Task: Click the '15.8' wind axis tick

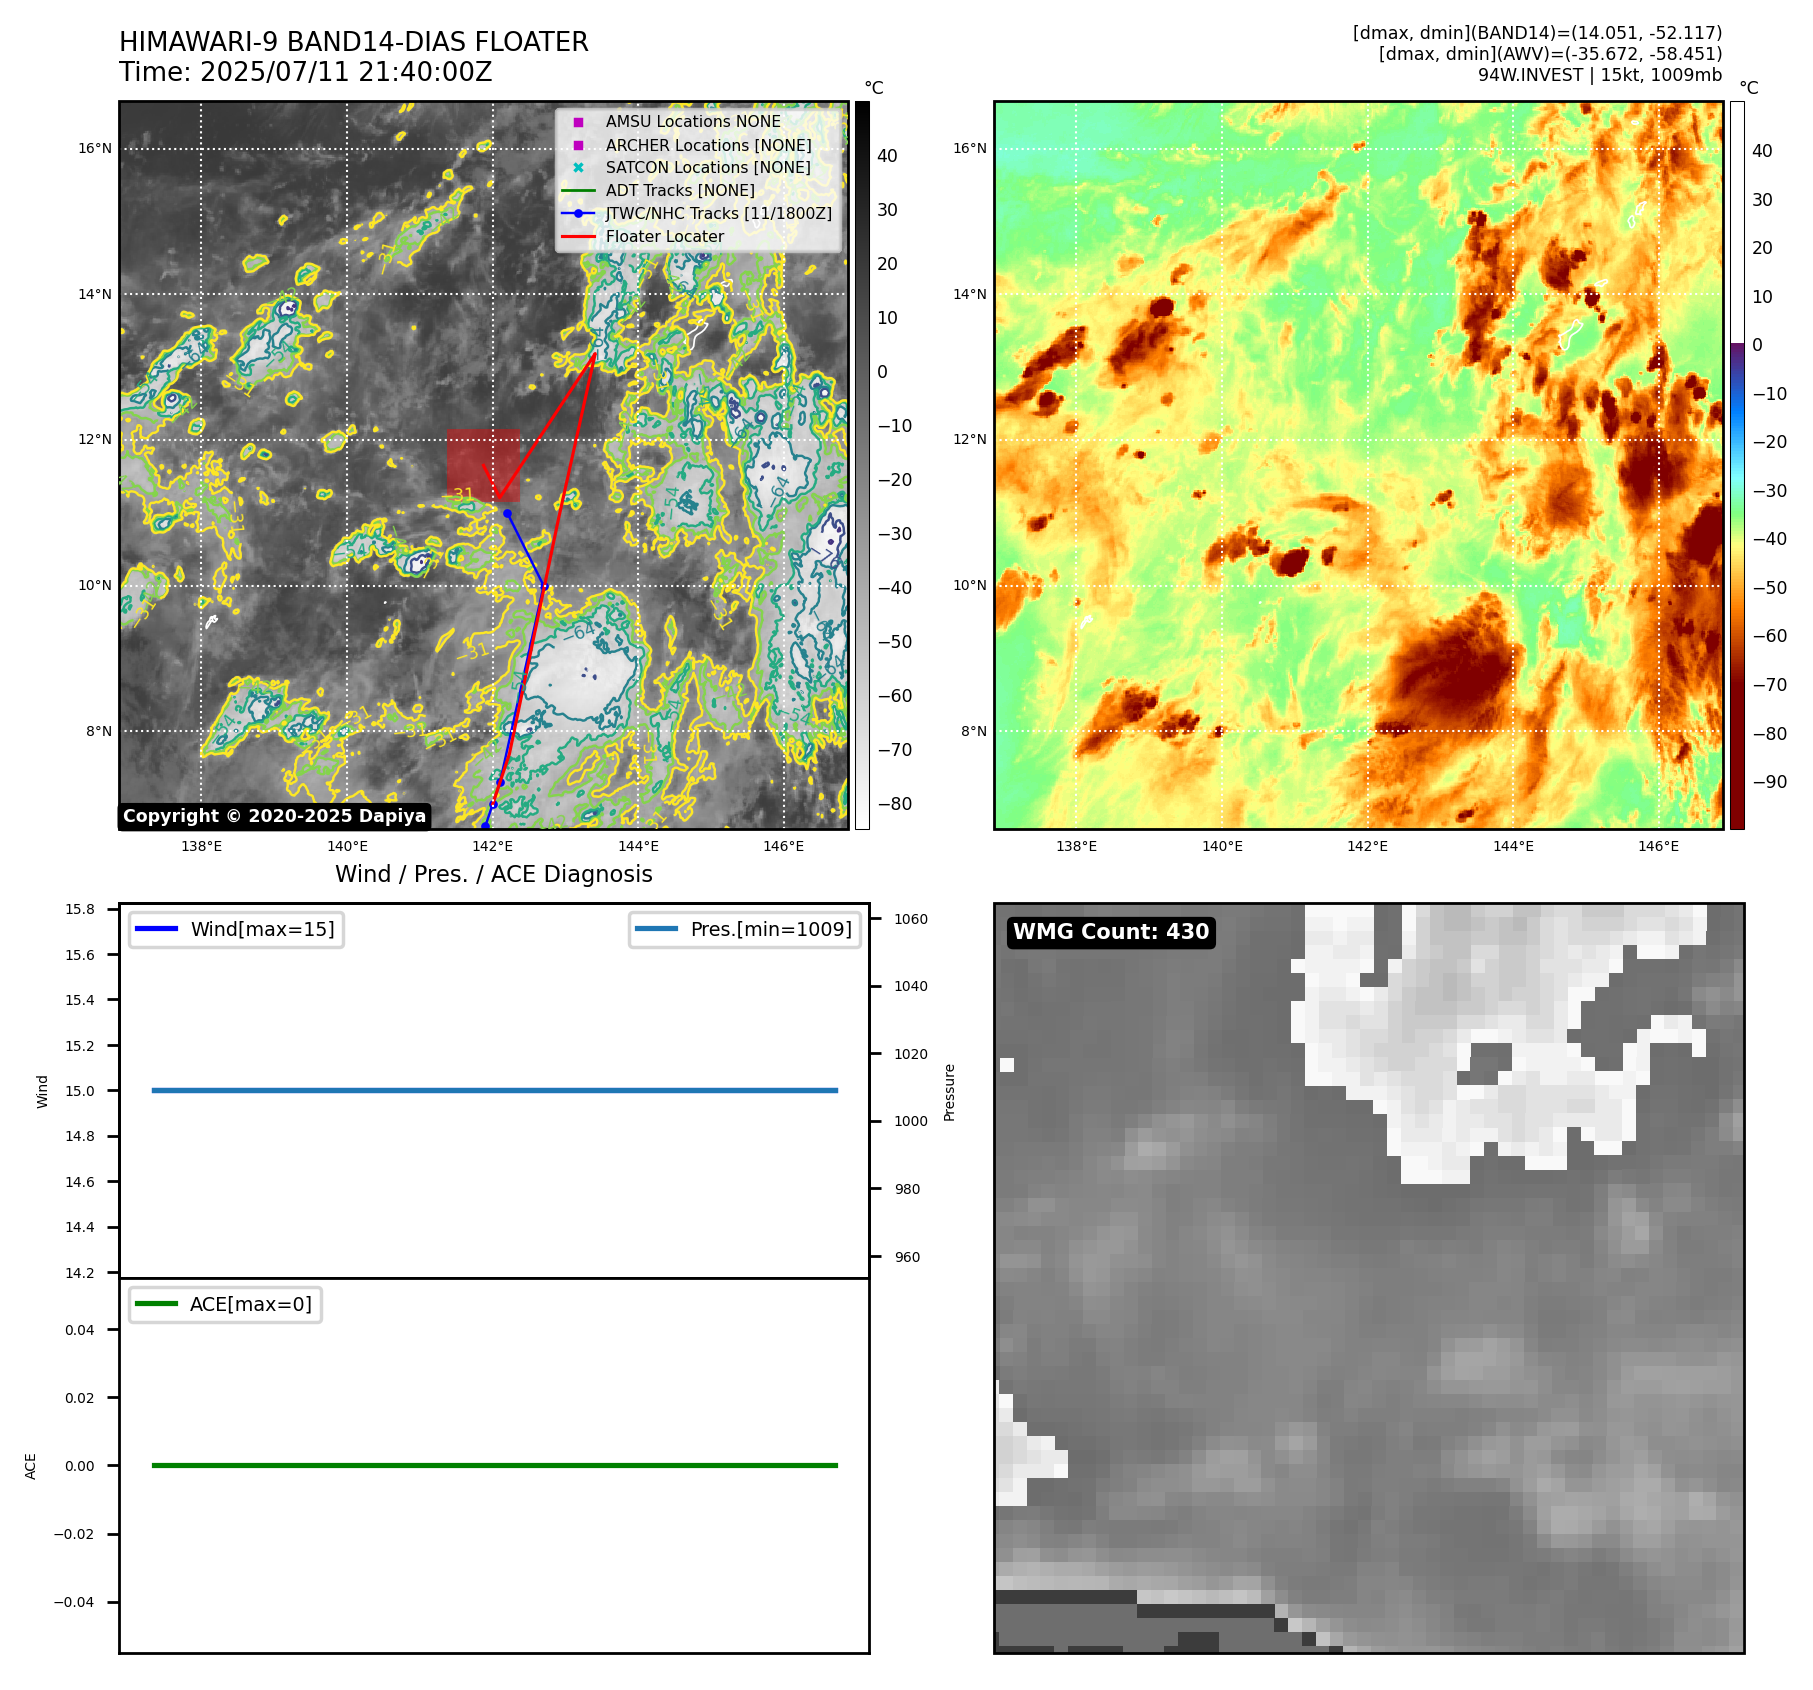Action: [x=80, y=909]
